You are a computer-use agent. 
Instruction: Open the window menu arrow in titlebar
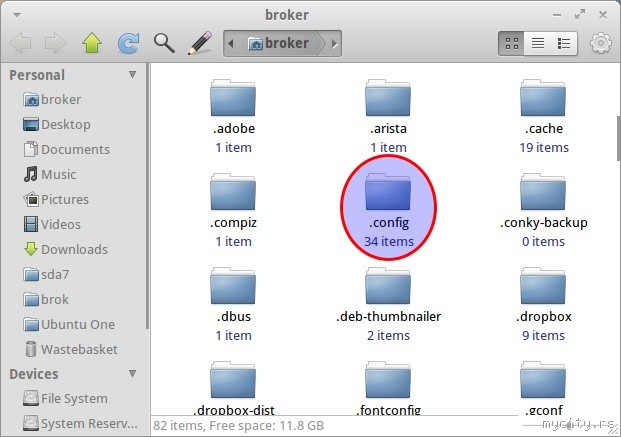coord(17,15)
